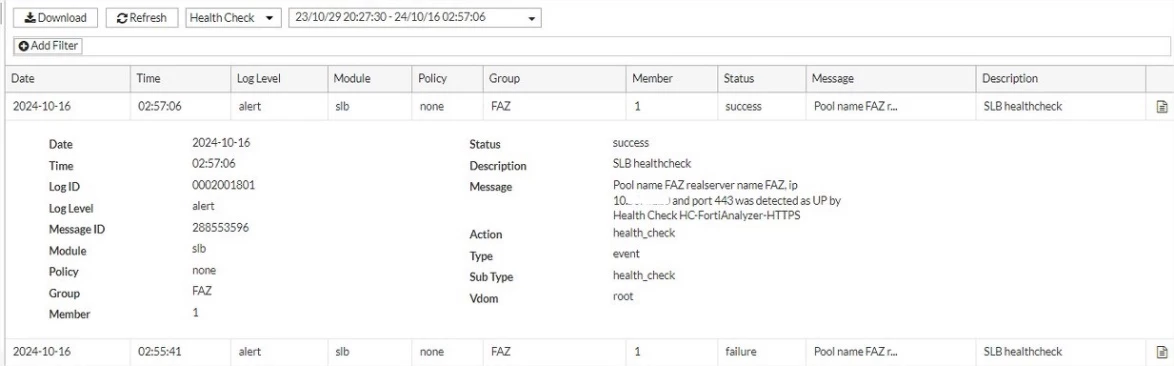Refresh the log list
Viewport: 1174px width, 366px height.
pos(142,17)
